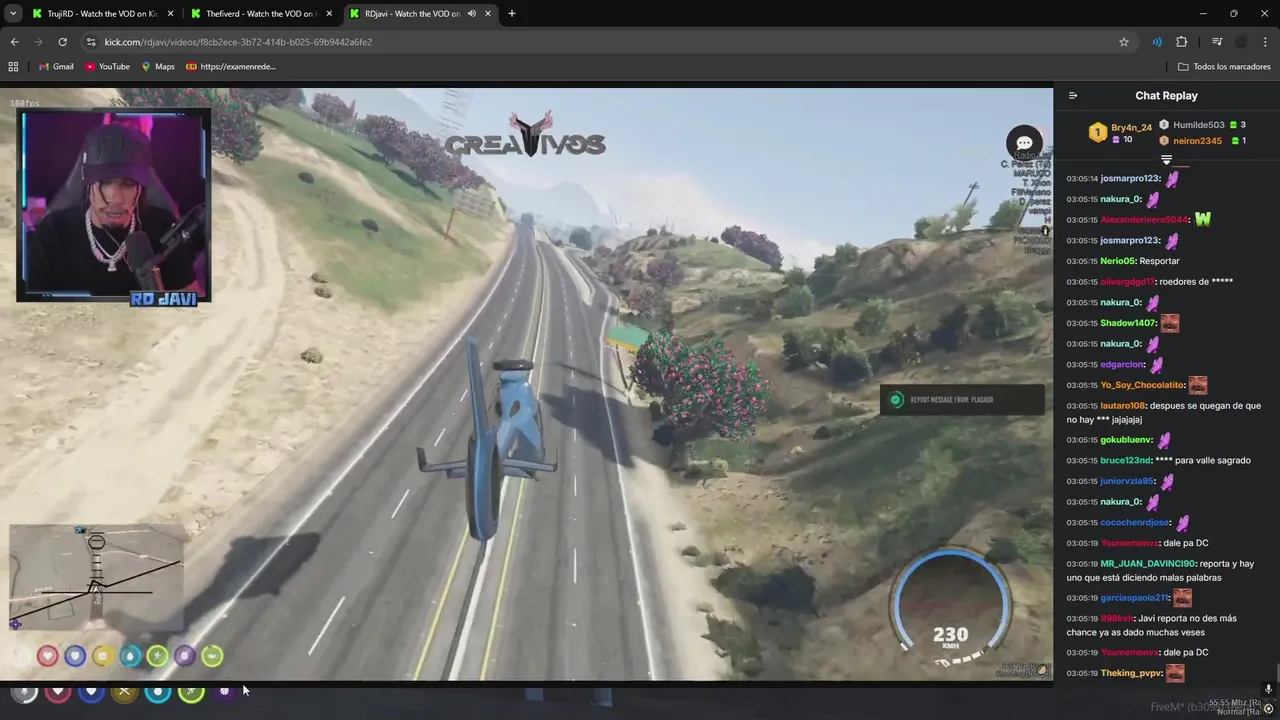This screenshot has width=1280, height=720.
Task: Click username juniorvzla95 in chat
Action: [1128, 482]
